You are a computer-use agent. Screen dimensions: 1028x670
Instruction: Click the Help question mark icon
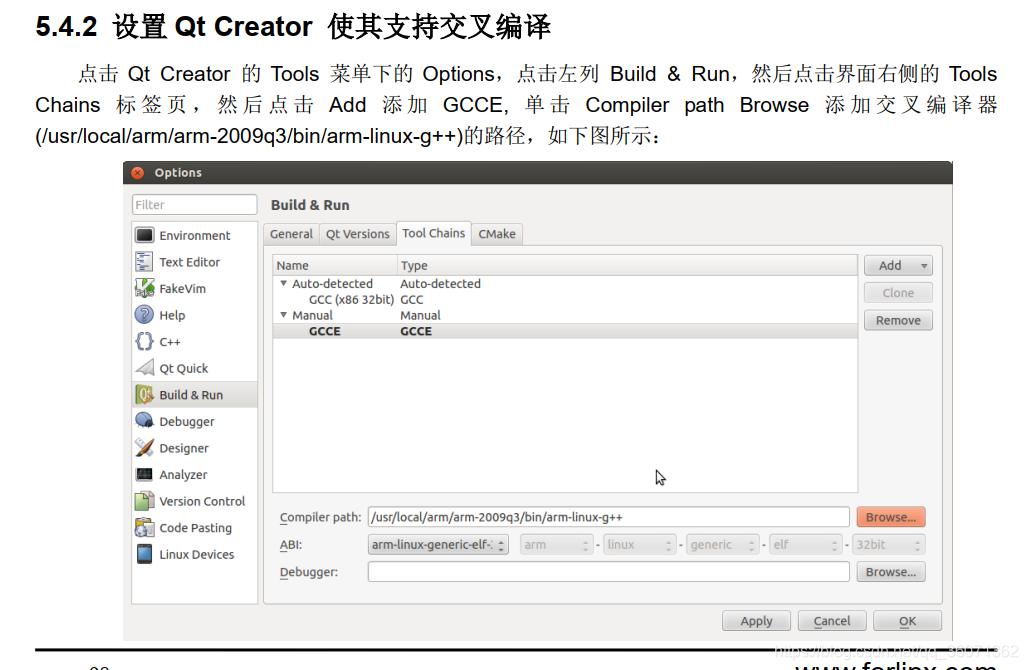coord(144,315)
